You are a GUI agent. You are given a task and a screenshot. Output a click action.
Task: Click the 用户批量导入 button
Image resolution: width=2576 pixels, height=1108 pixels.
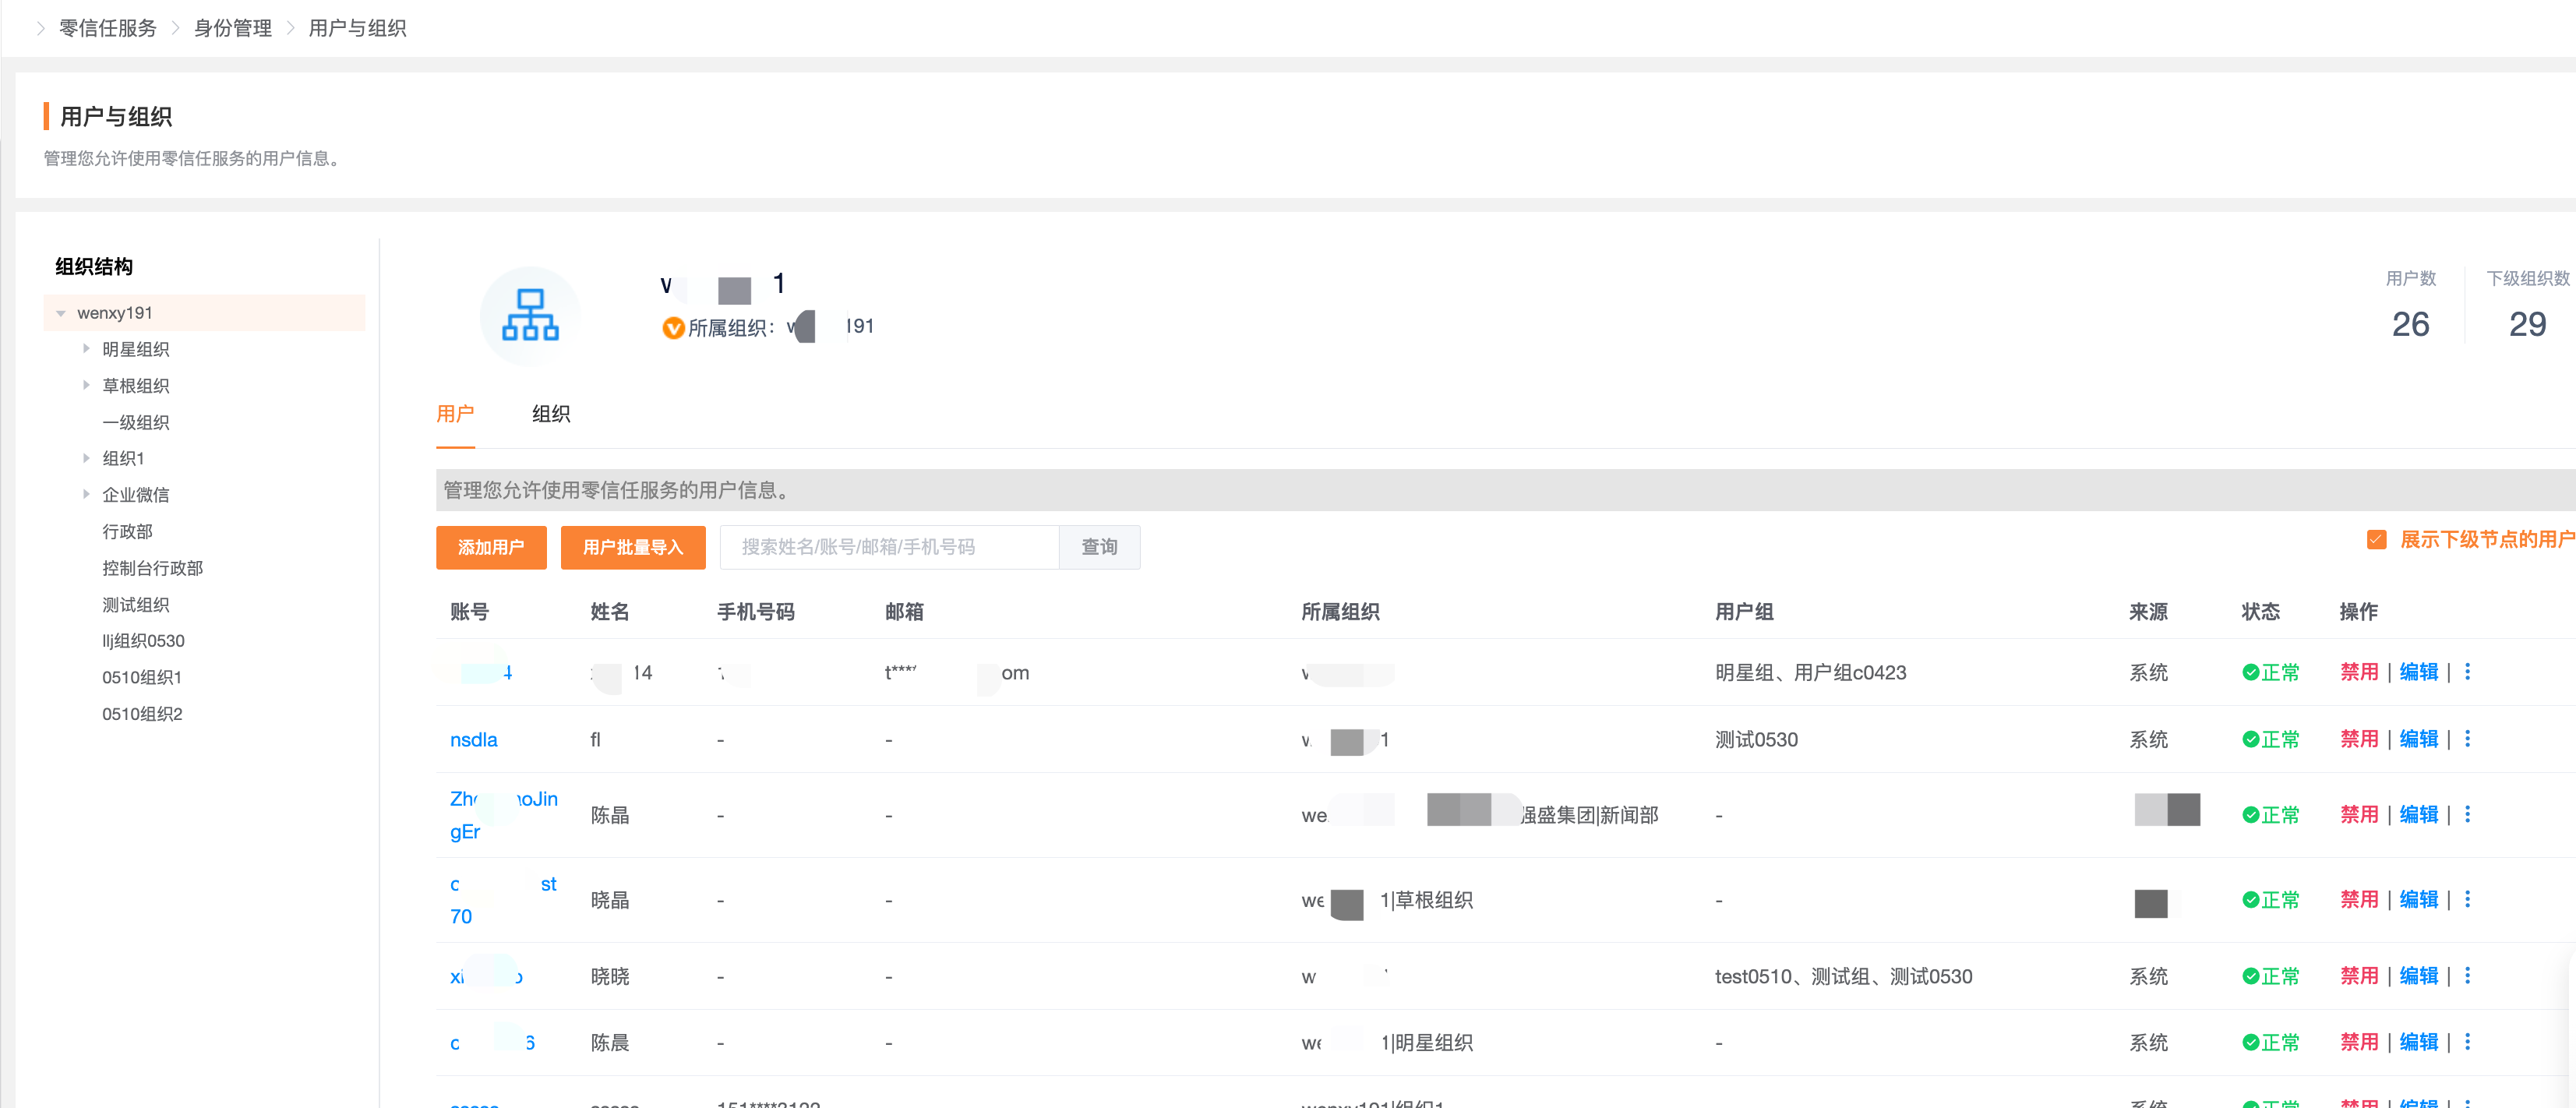(x=633, y=547)
